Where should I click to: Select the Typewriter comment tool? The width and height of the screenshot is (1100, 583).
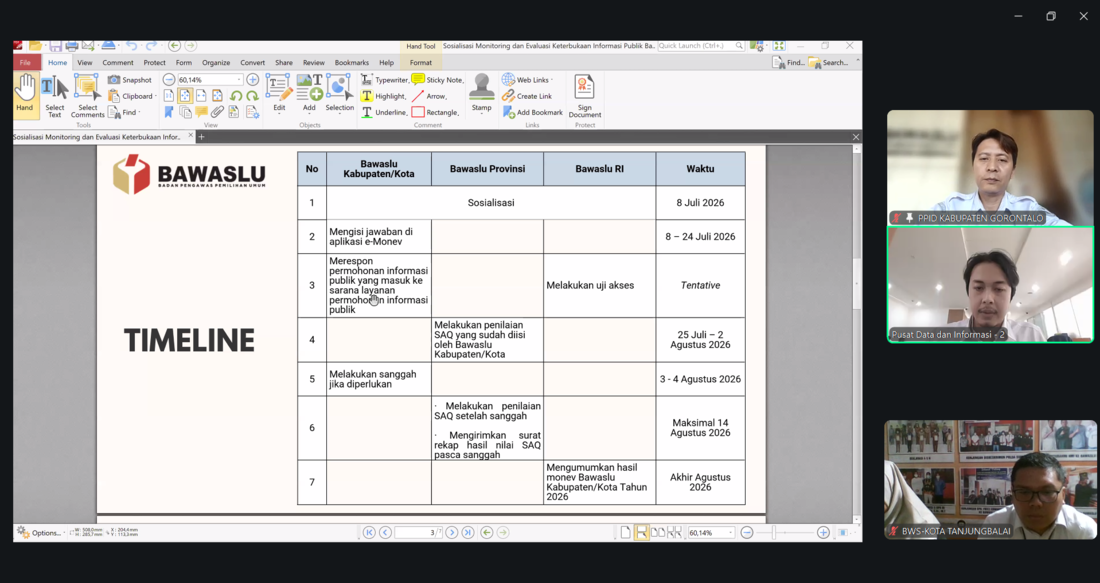(x=384, y=80)
